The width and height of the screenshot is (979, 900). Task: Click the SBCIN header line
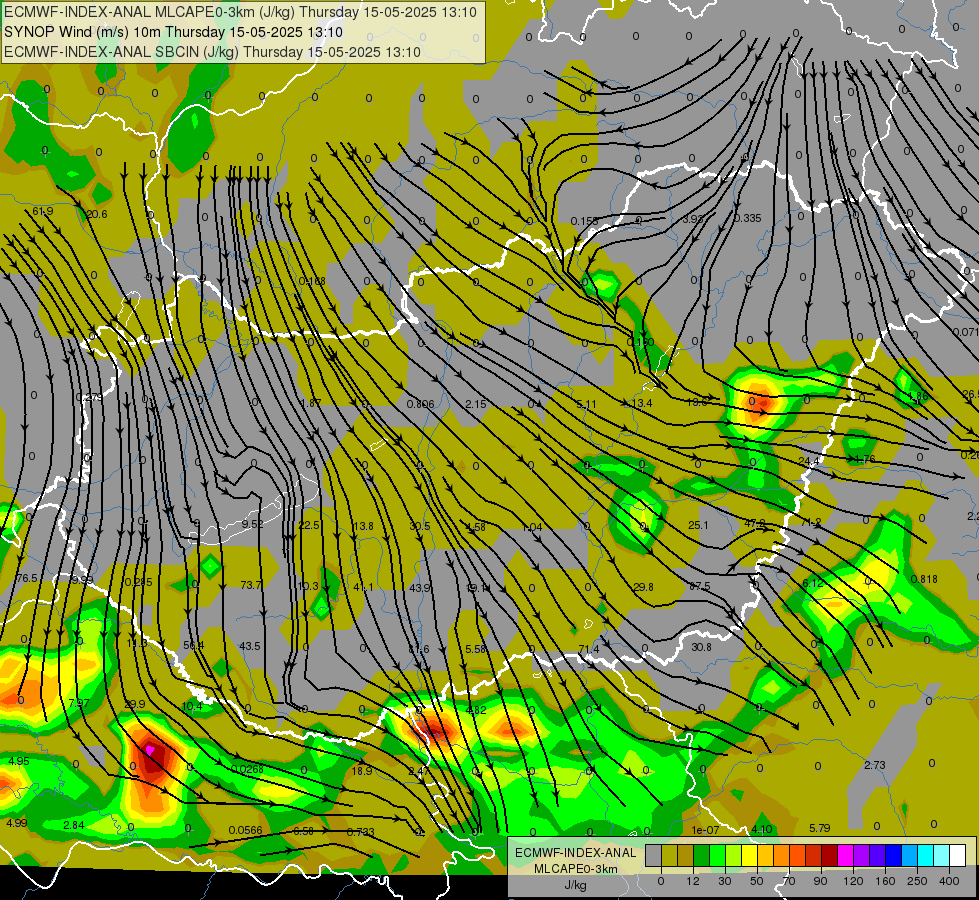click(x=212, y=52)
